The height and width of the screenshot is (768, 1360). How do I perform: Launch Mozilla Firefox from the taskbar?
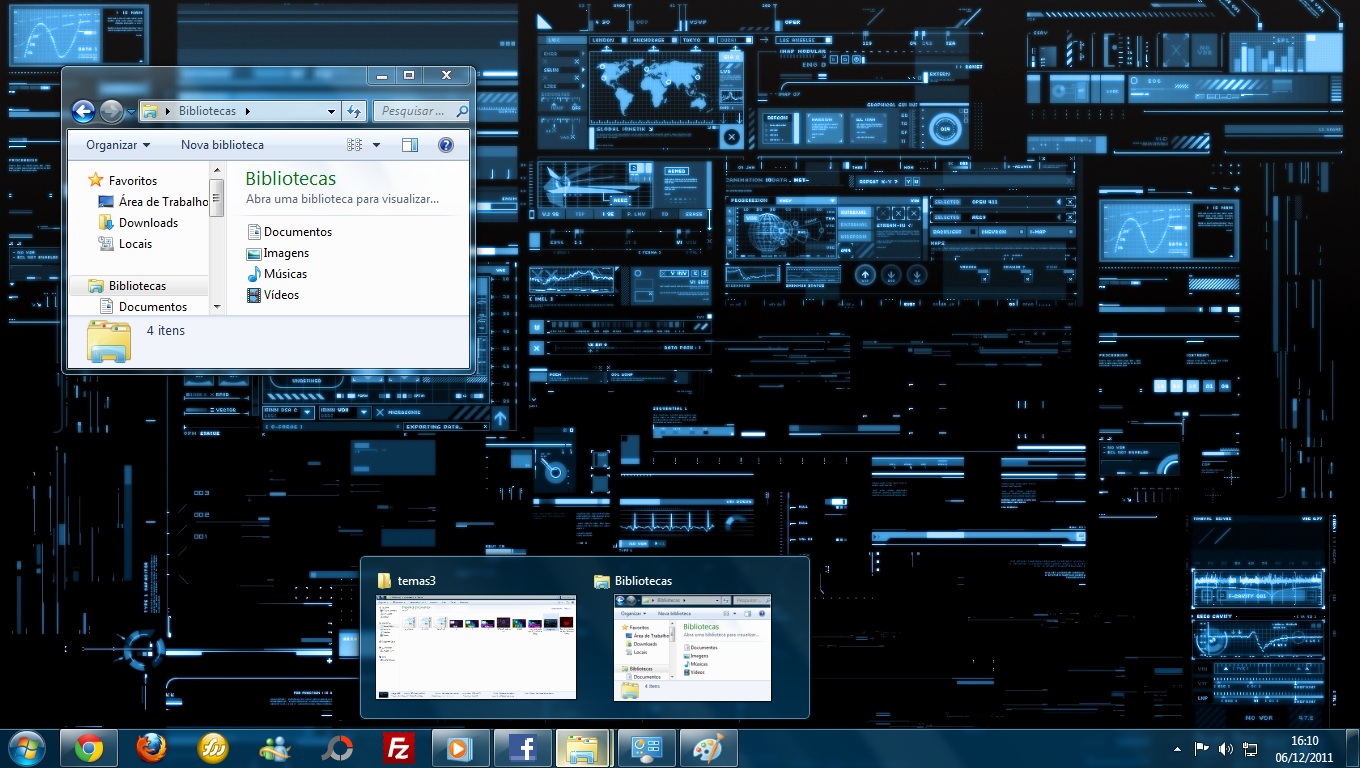pyautogui.click(x=152, y=747)
